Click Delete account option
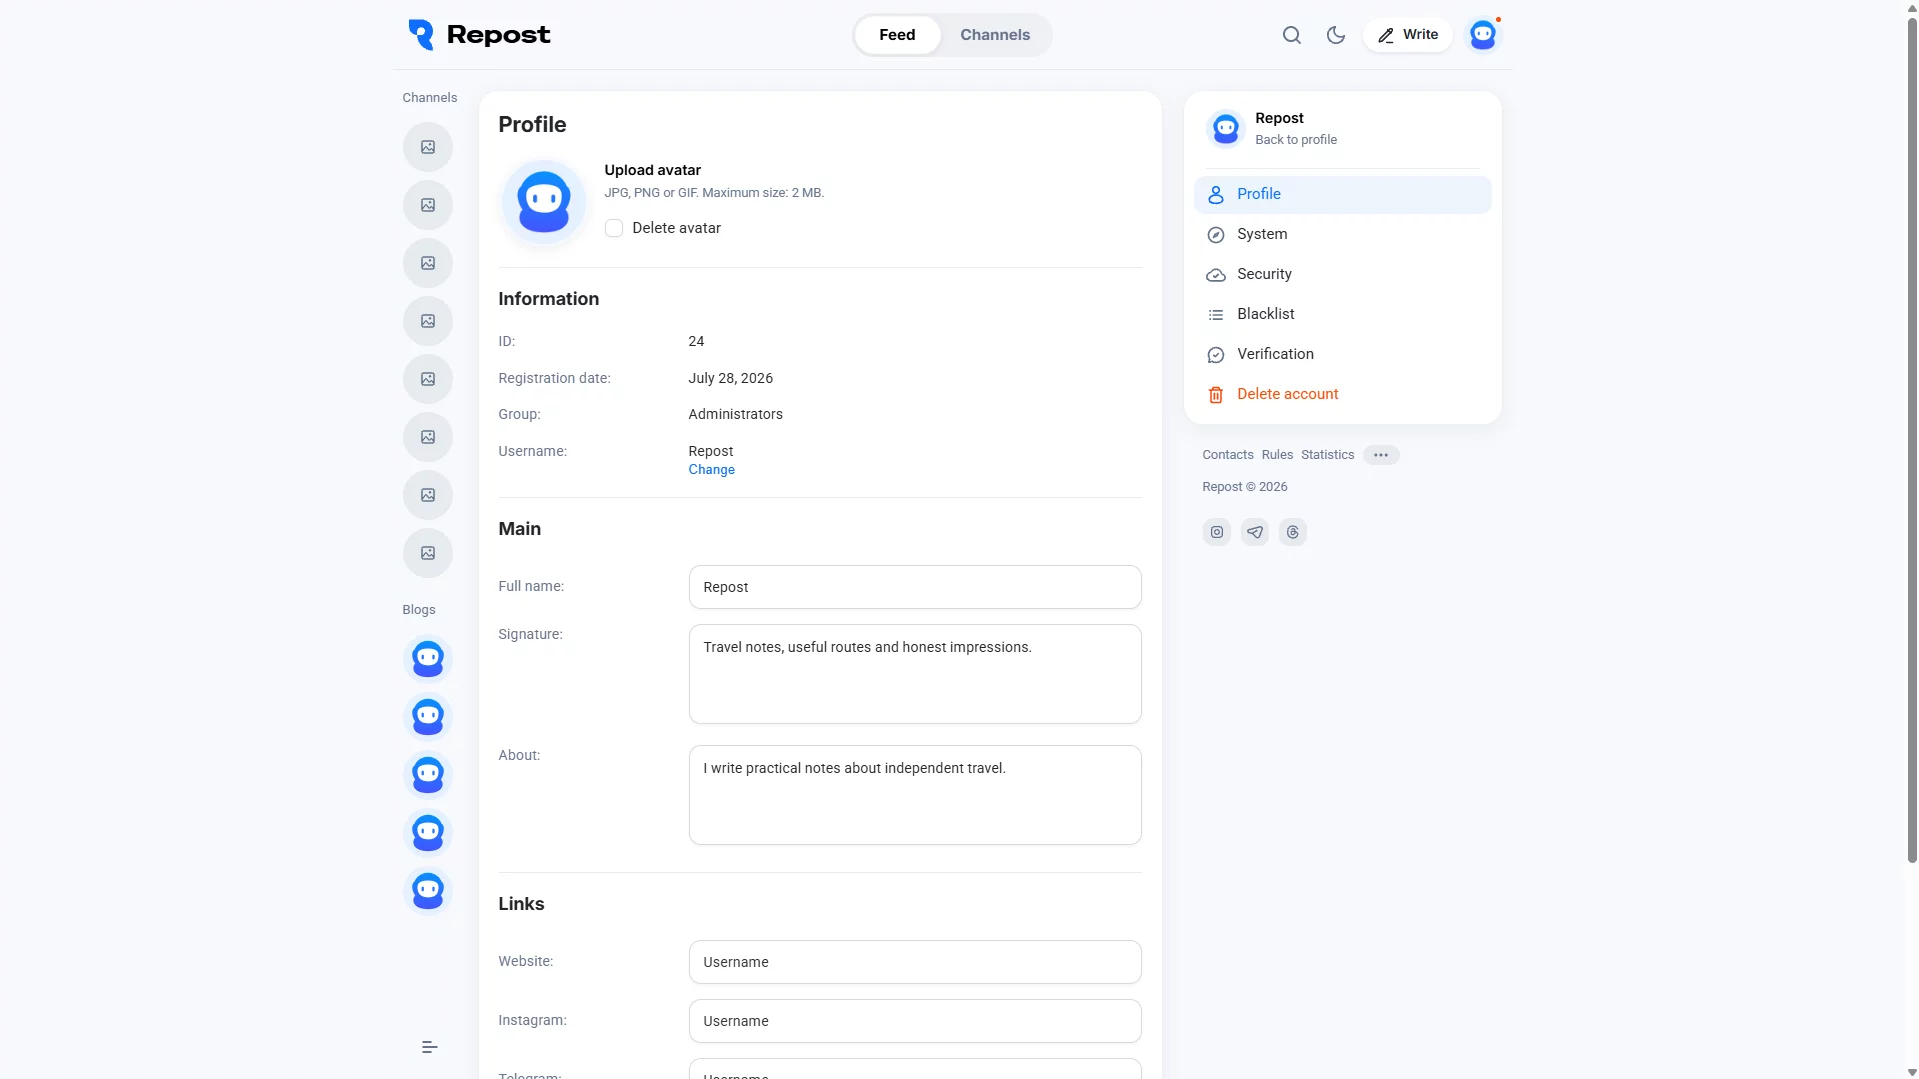 [1342, 394]
